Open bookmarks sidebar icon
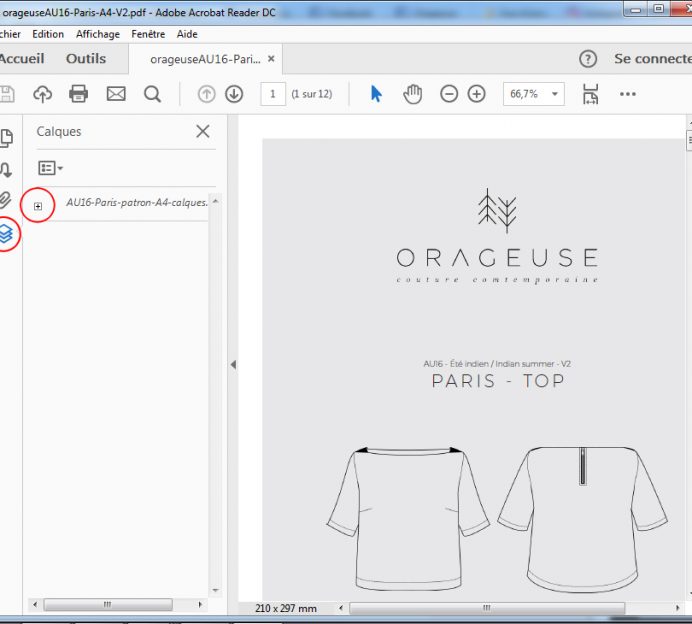 tap(5, 169)
